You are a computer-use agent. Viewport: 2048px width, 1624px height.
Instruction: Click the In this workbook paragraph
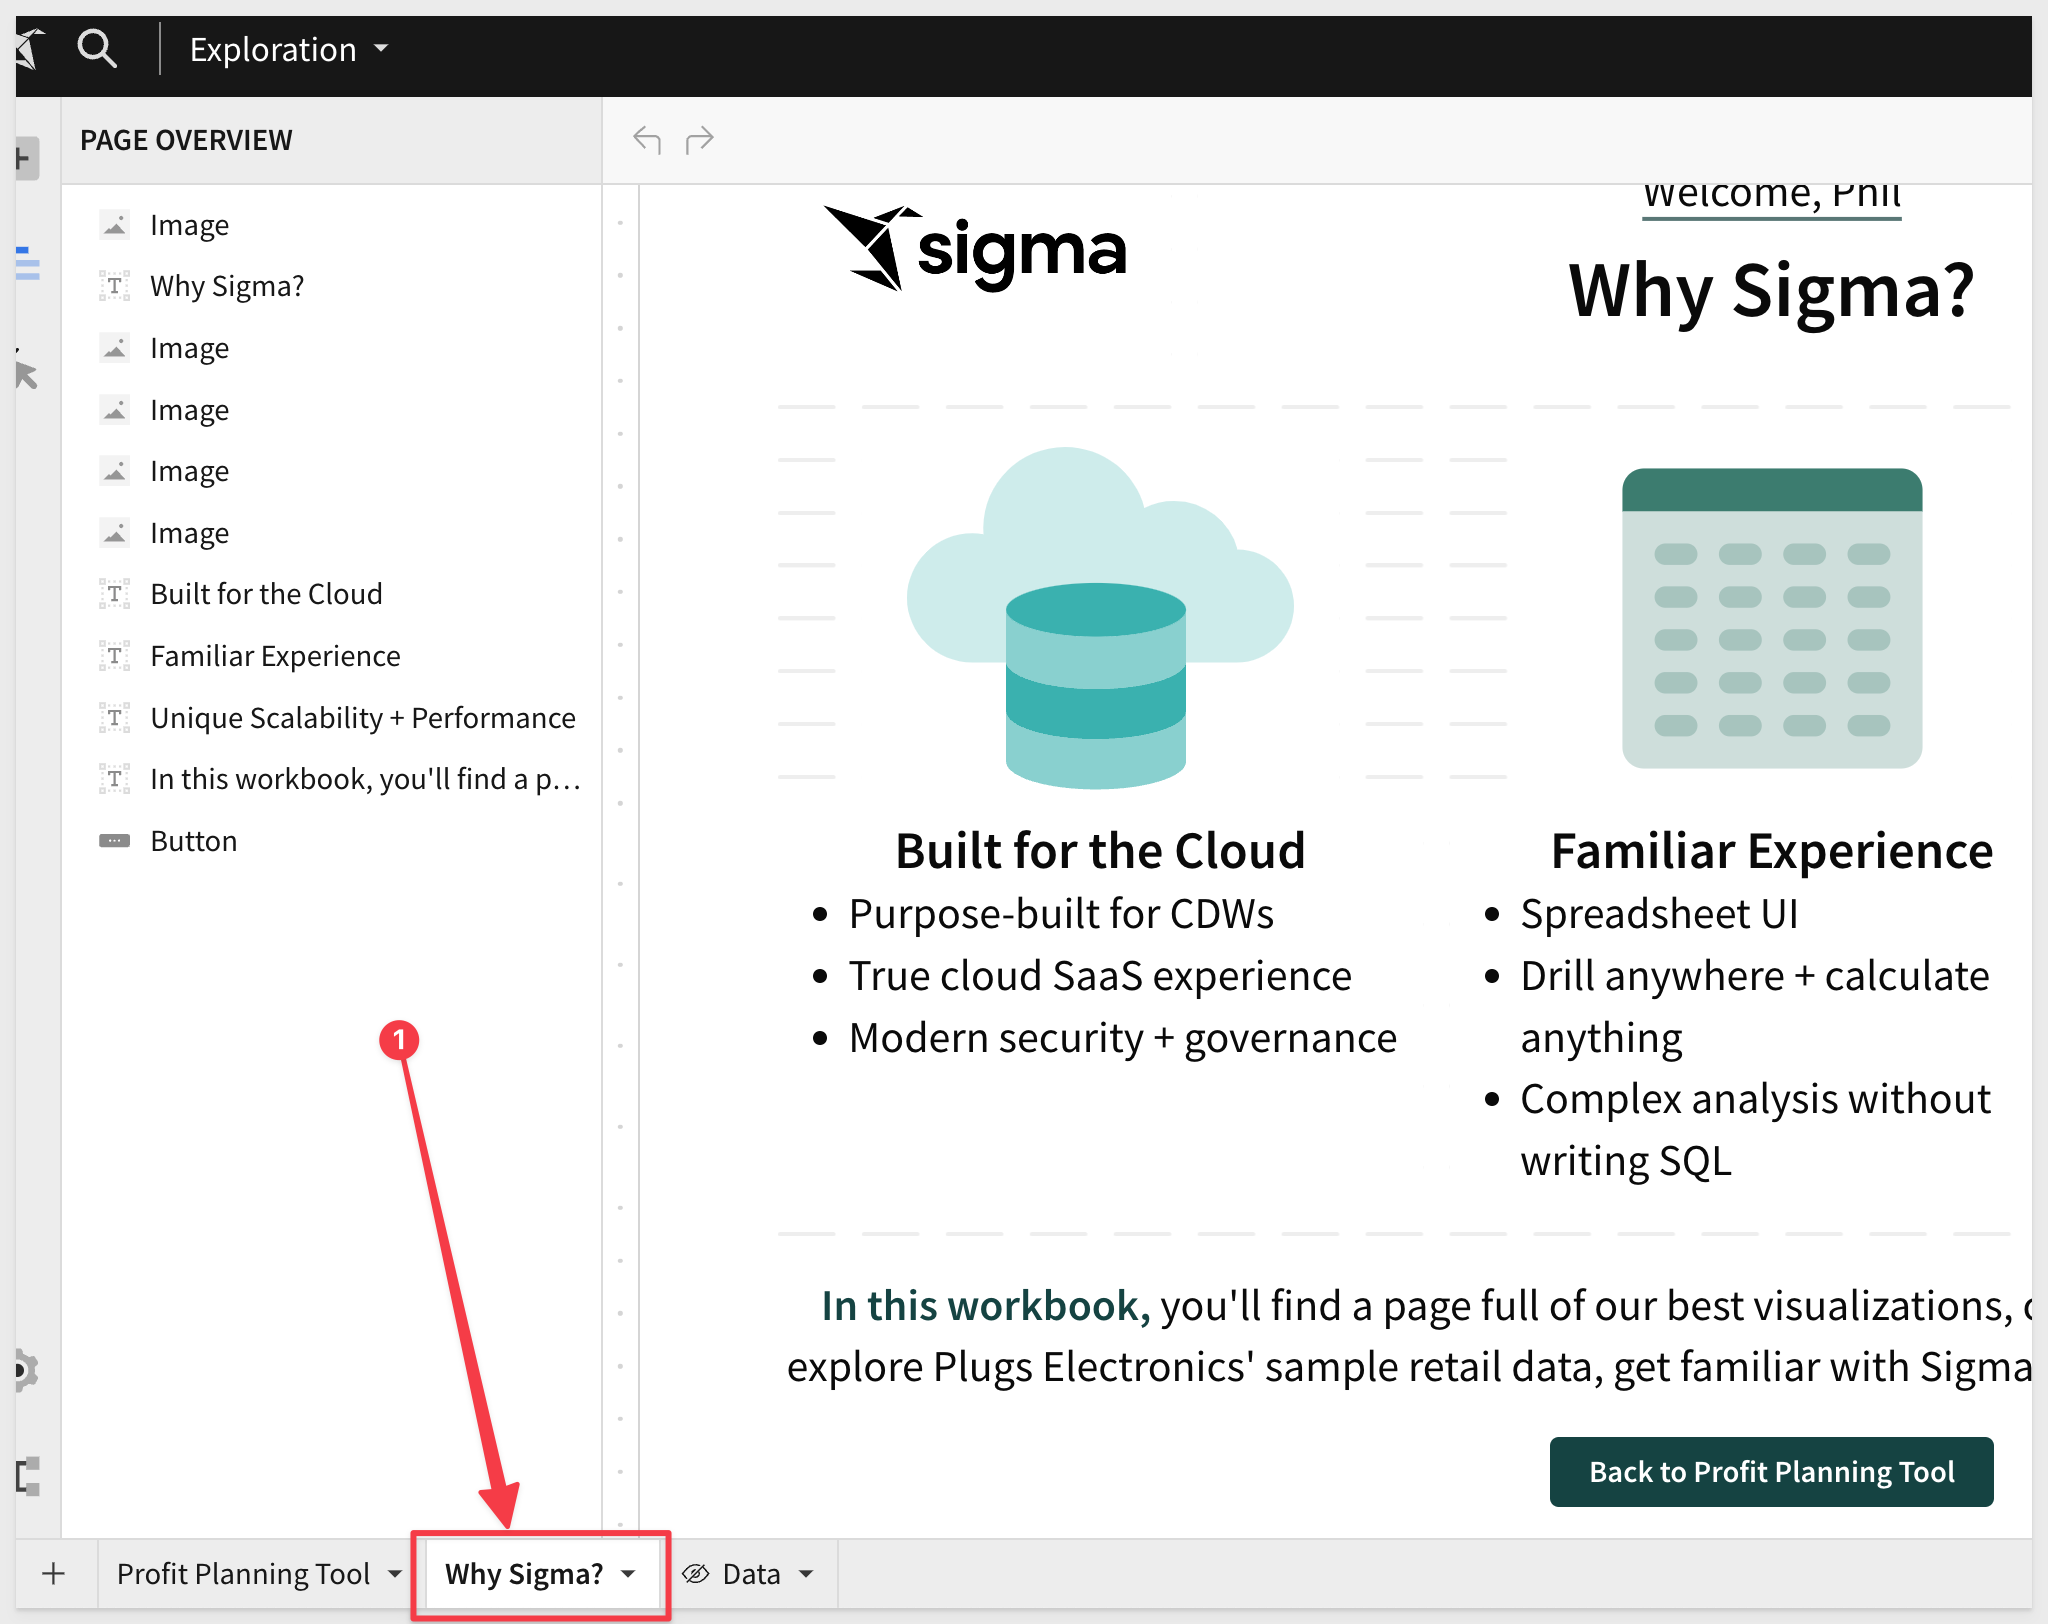point(1410,1336)
